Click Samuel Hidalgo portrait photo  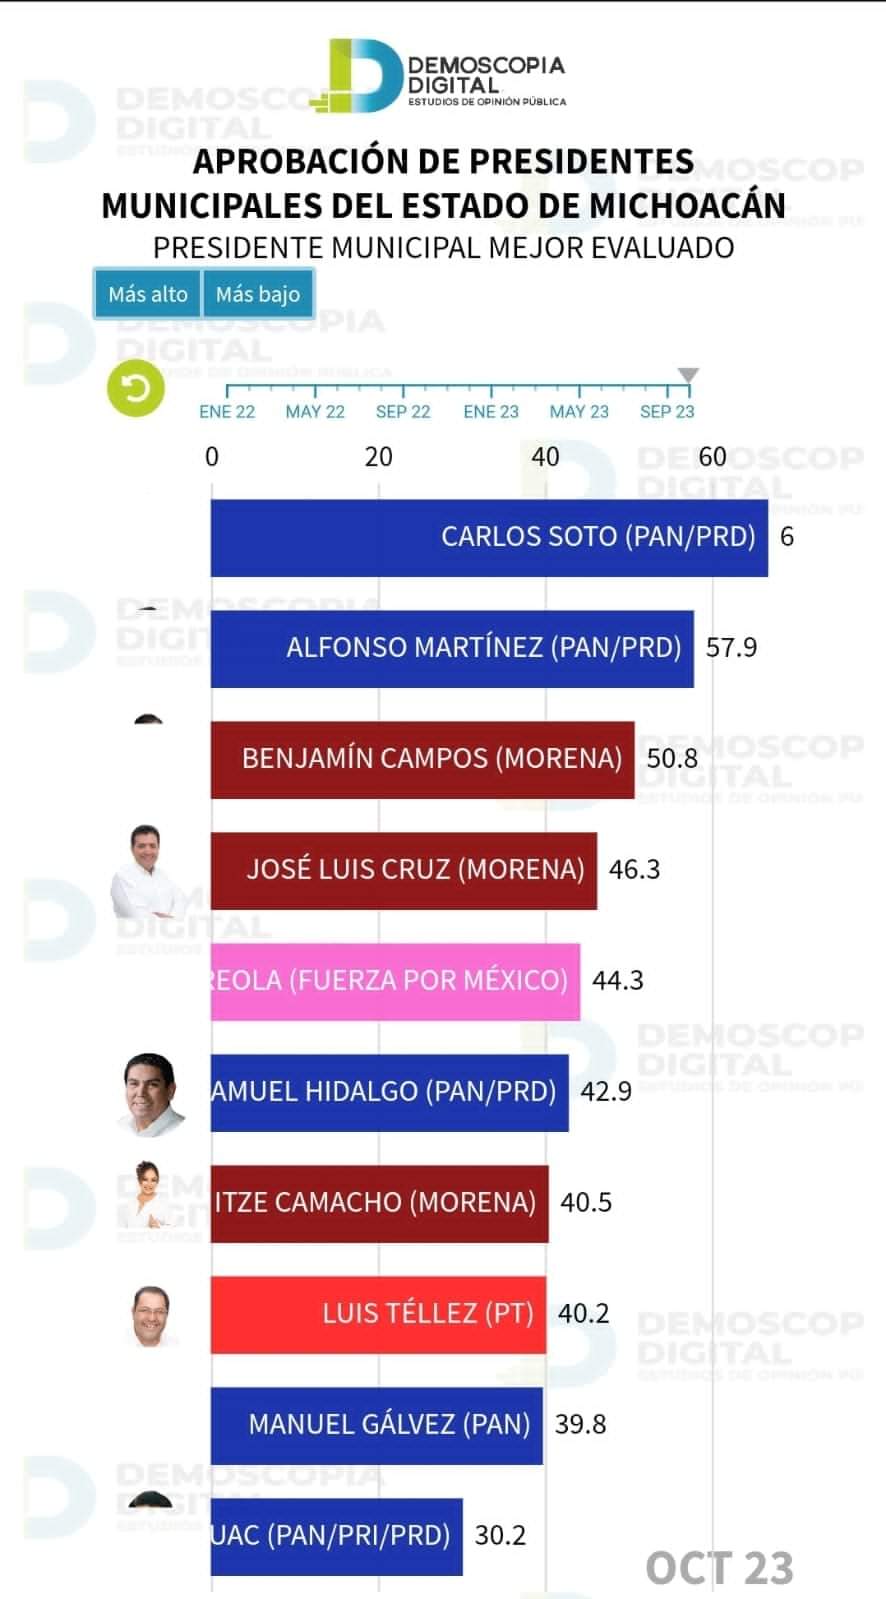pyautogui.click(x=151, y=1094)
